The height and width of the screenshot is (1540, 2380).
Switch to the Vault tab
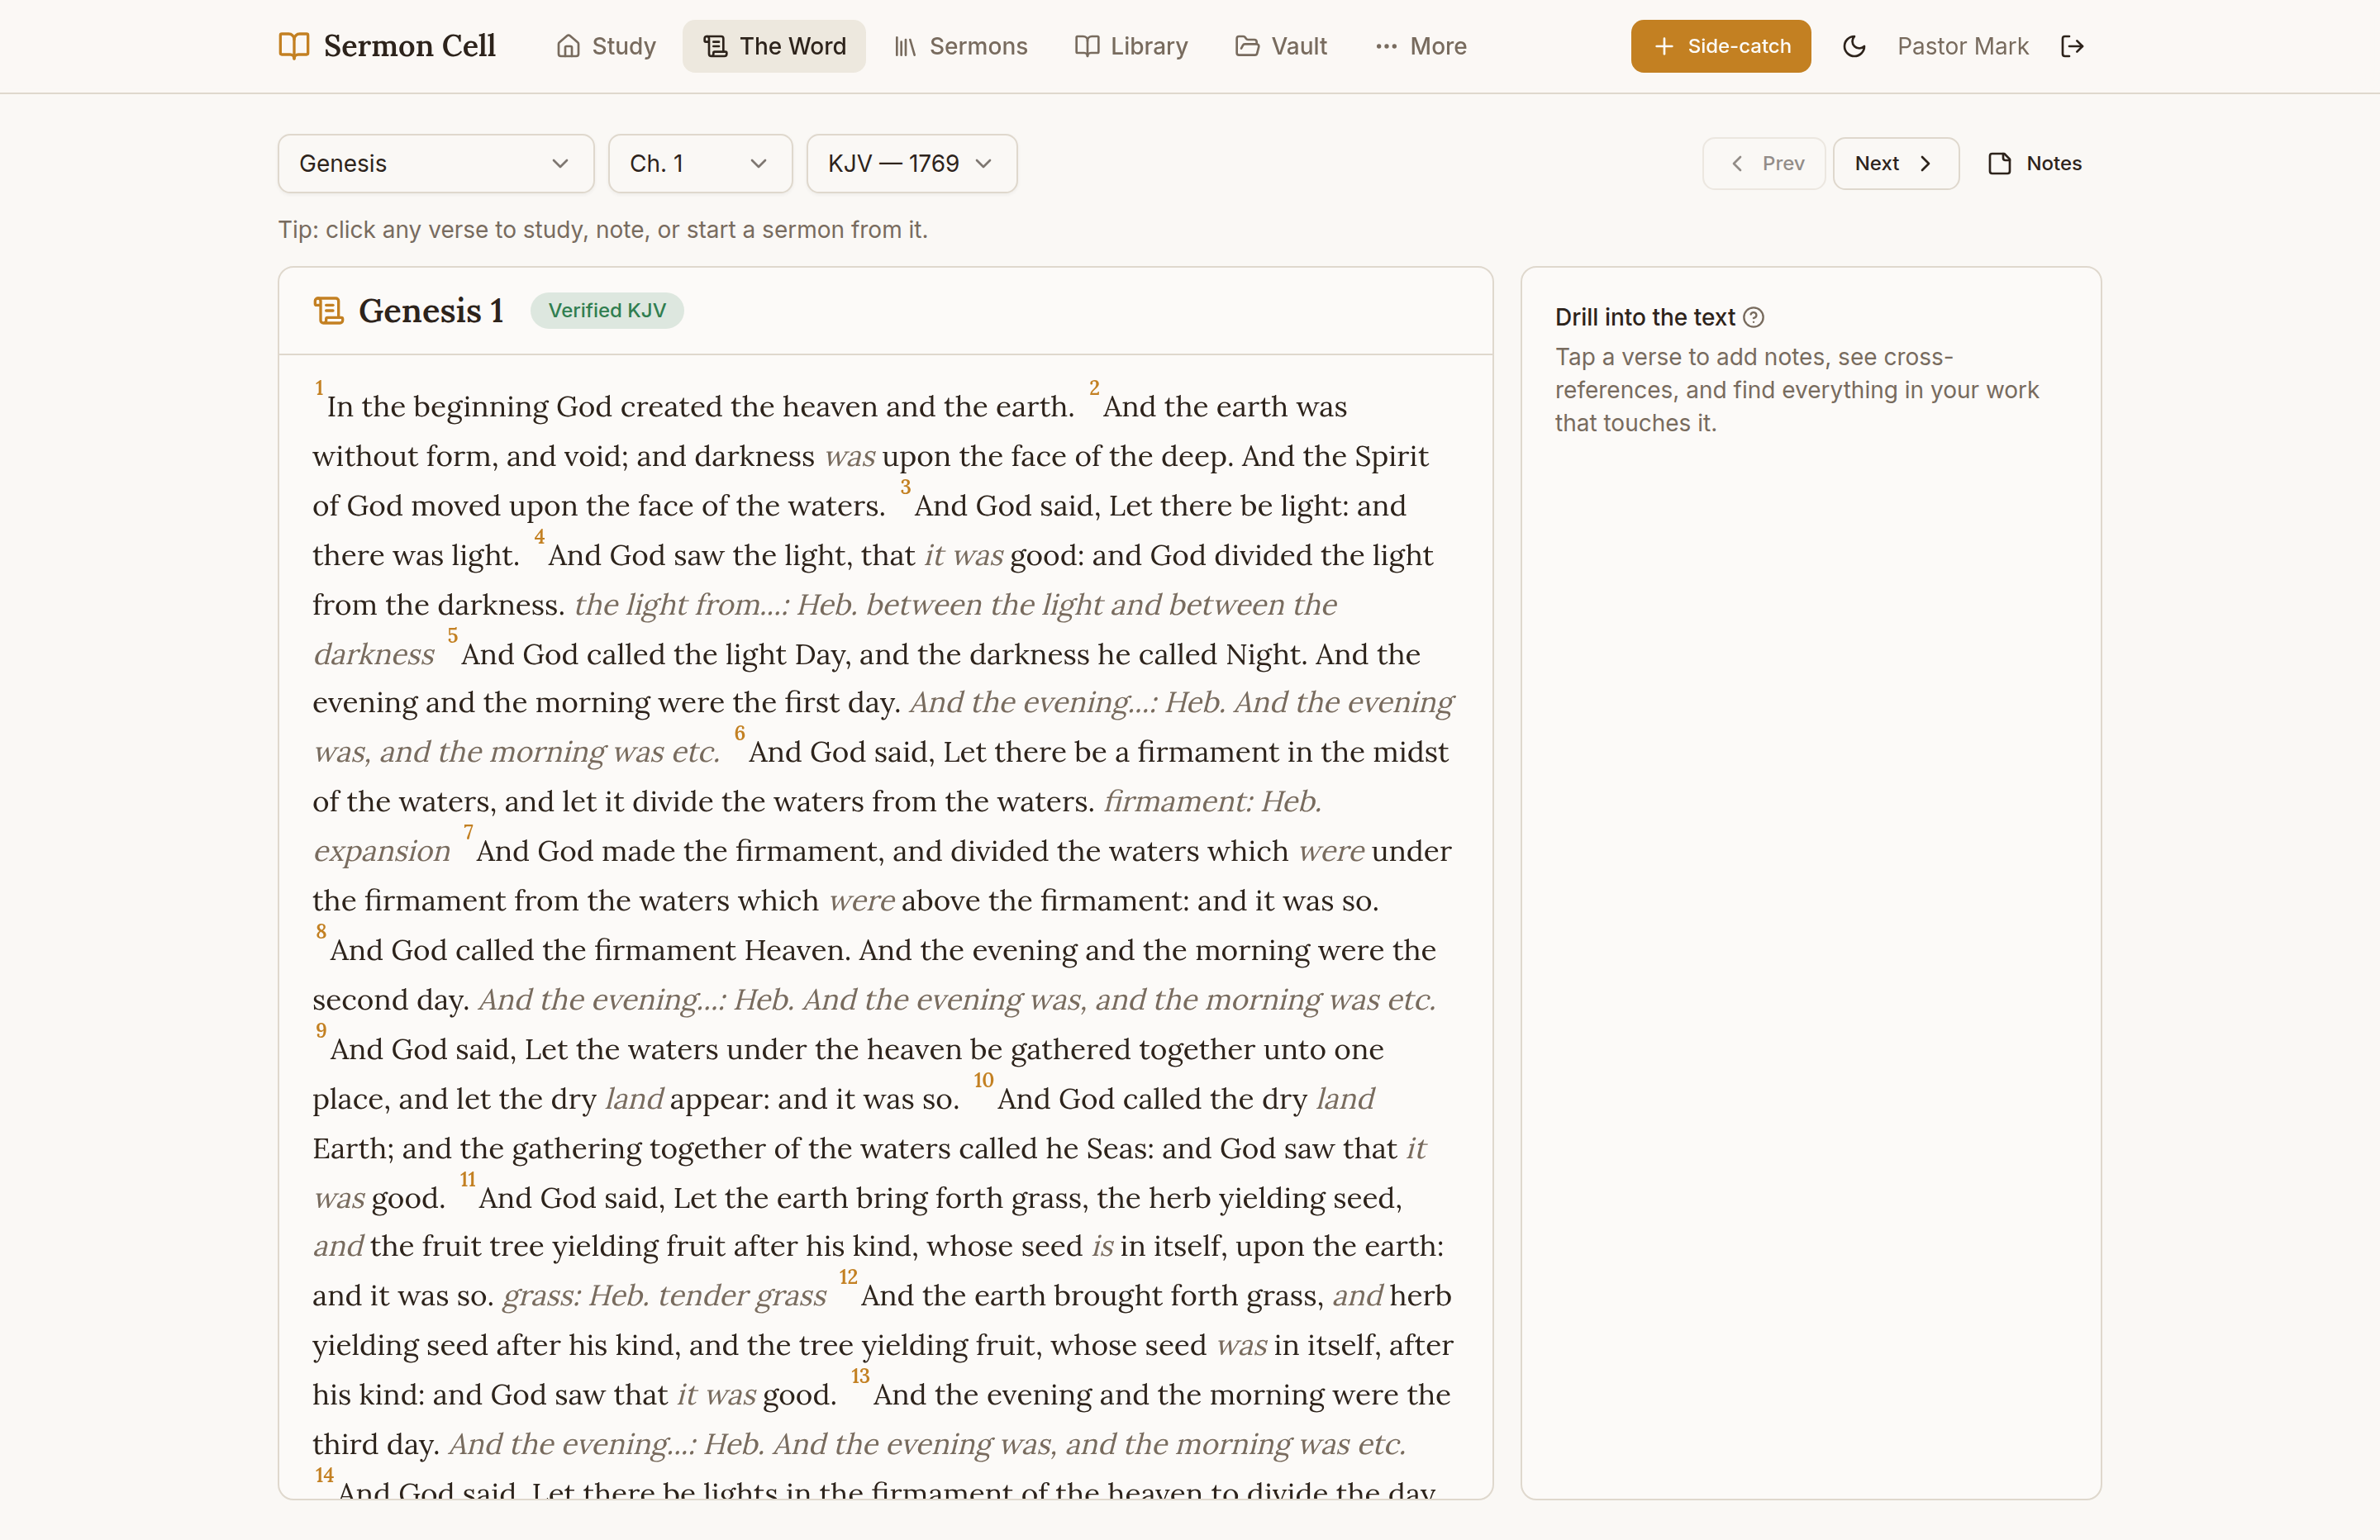[x=1281, y=46]
